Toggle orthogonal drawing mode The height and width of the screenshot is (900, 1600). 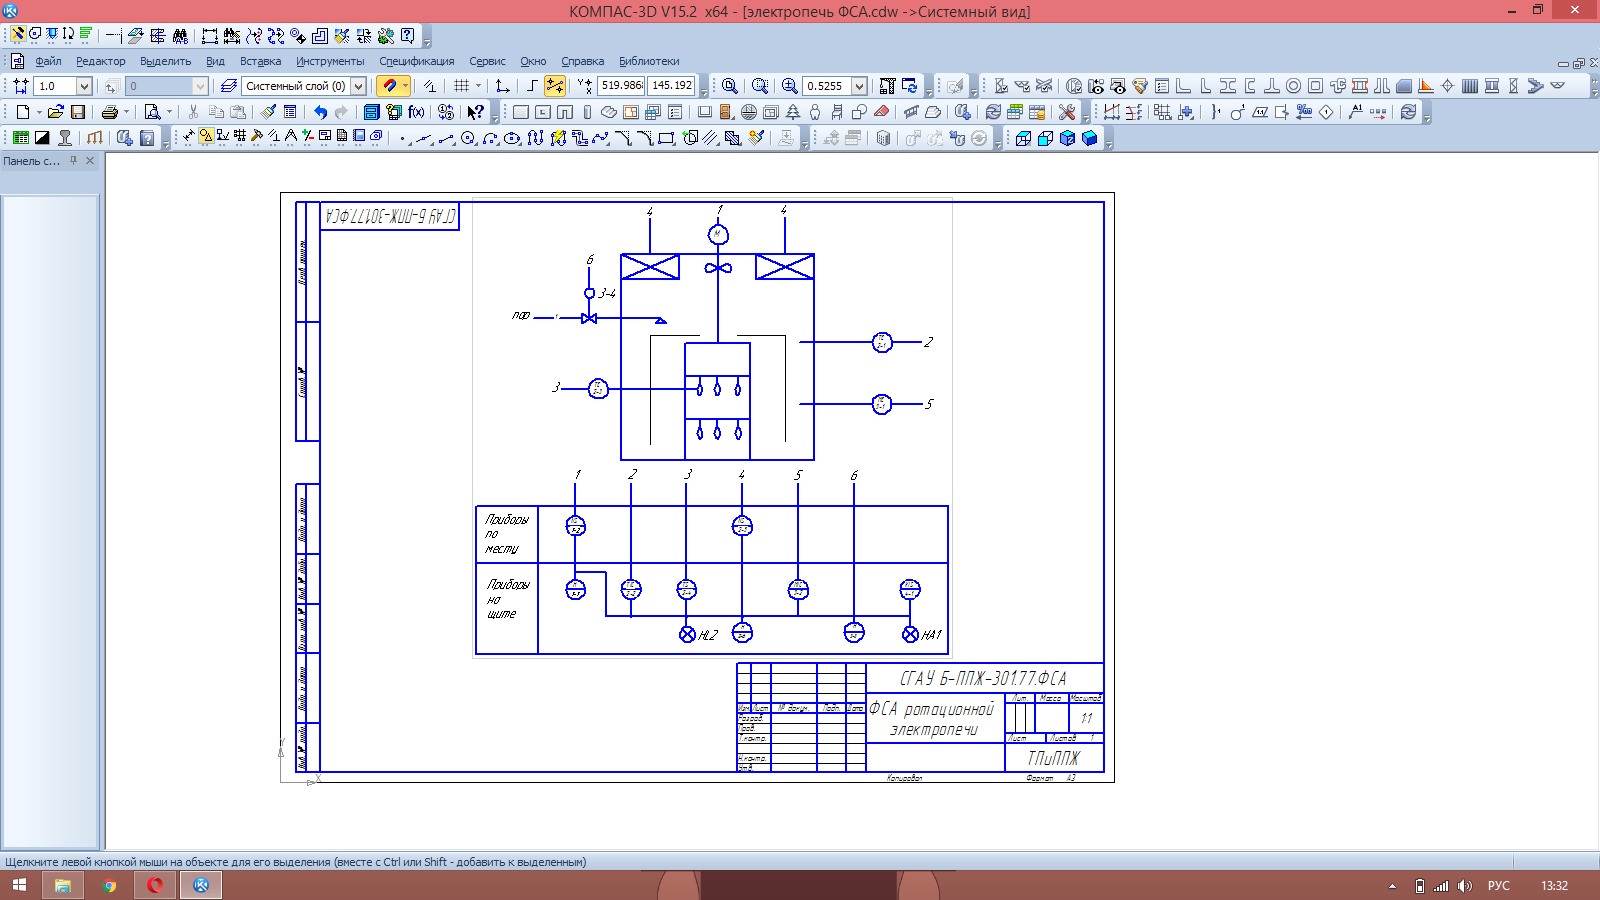coord(532,86)
